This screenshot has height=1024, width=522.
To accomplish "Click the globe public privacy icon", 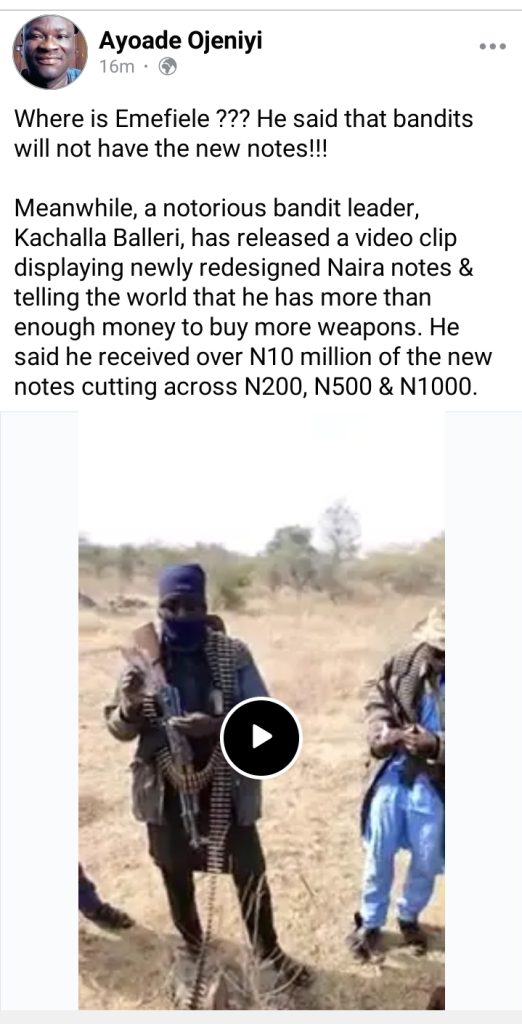I will coord(168,67).
